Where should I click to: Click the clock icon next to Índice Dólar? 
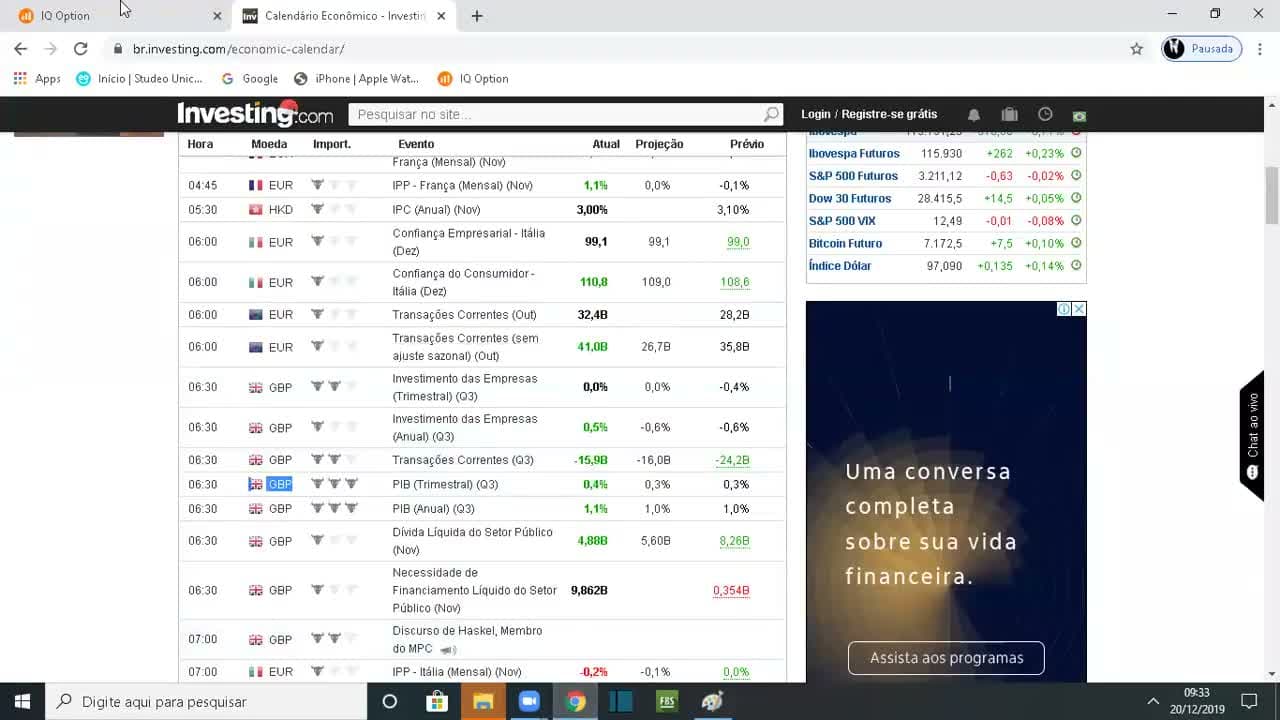coord(1076,265)
